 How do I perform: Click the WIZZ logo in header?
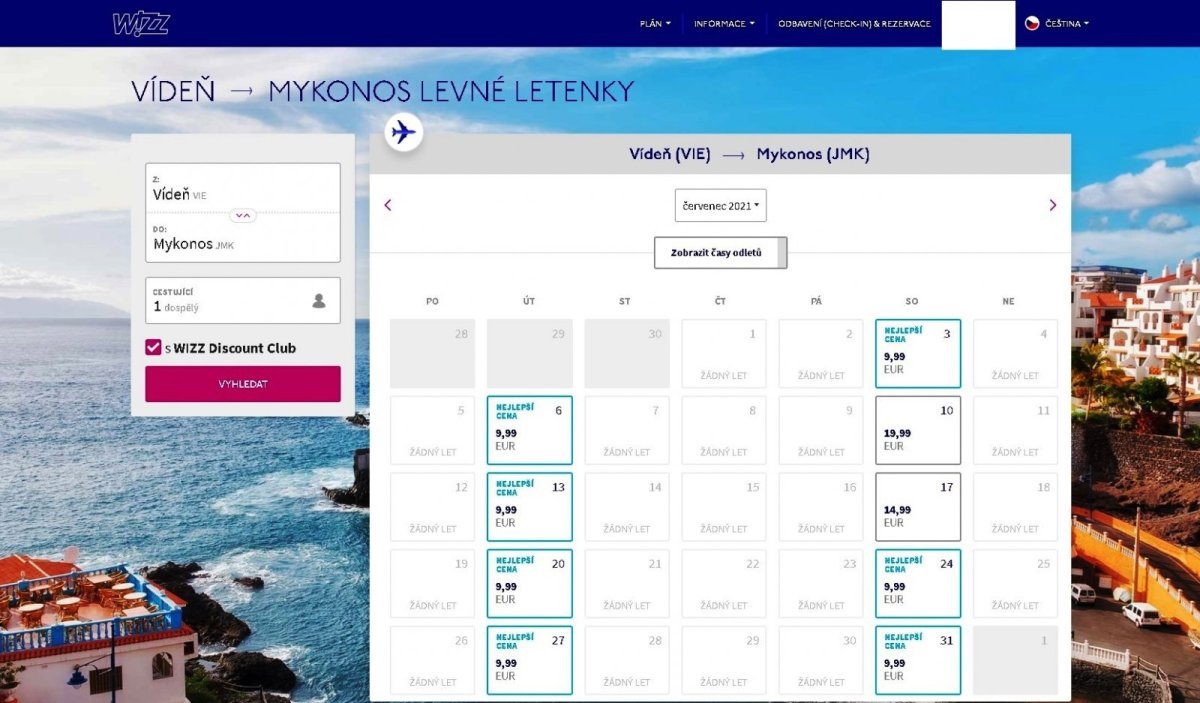tap(141, 24)
